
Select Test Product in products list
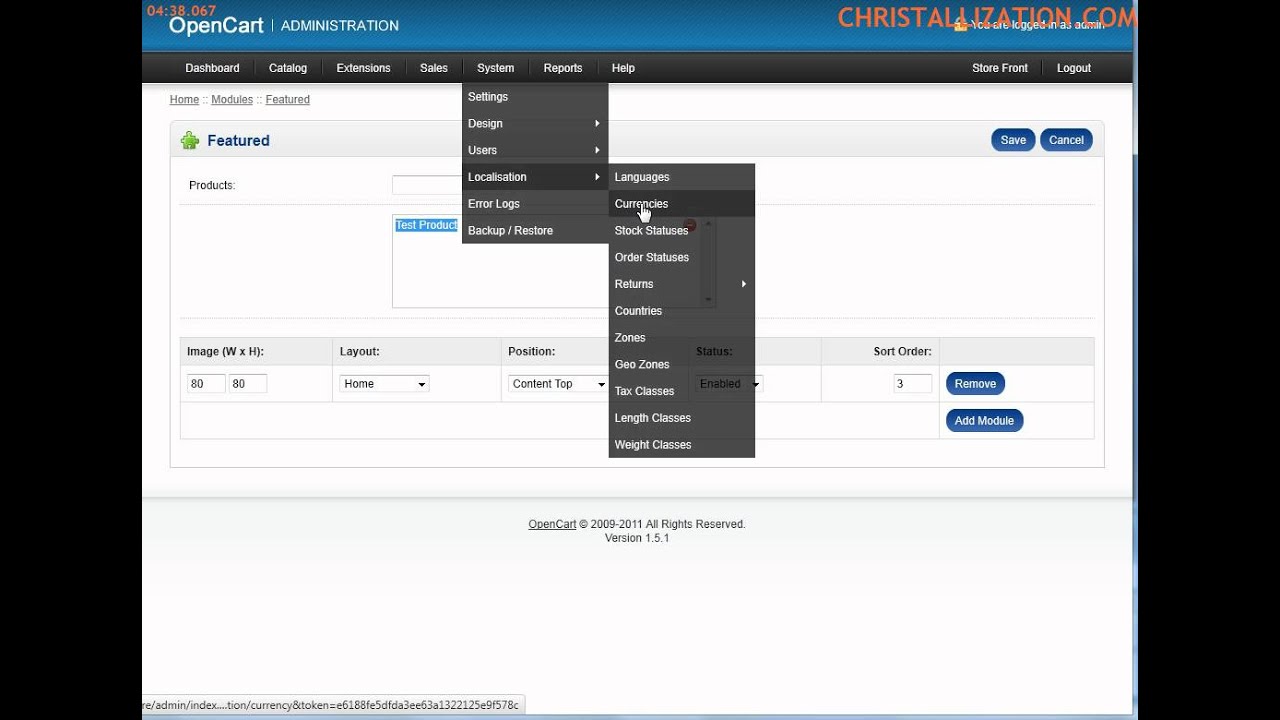[x=426, y=225]
